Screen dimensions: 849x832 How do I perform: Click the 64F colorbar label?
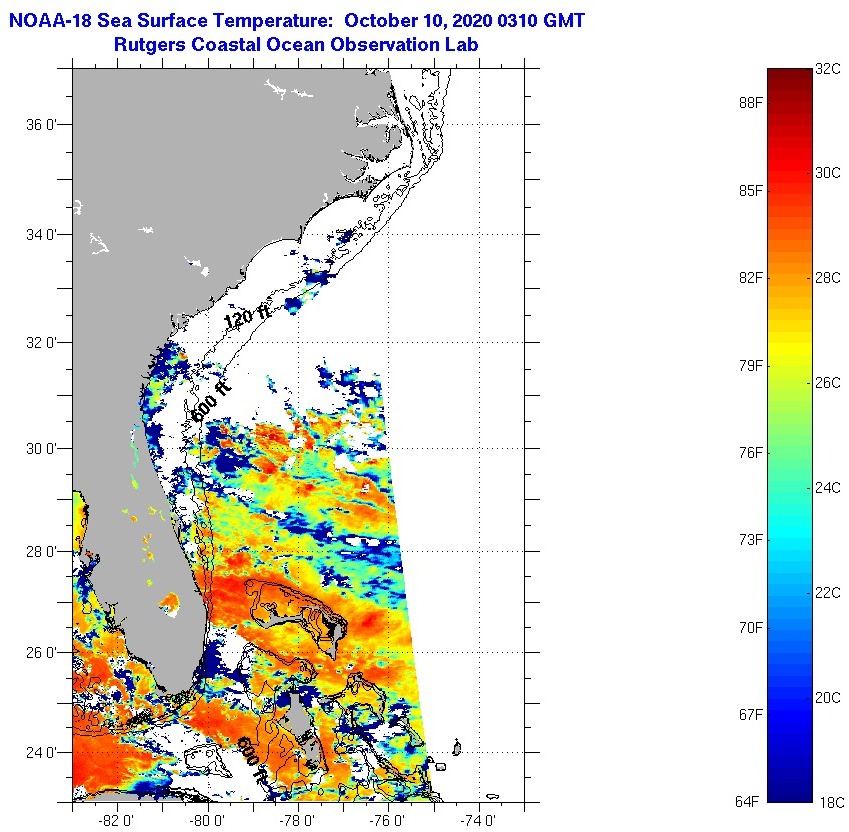coord(747,802)
